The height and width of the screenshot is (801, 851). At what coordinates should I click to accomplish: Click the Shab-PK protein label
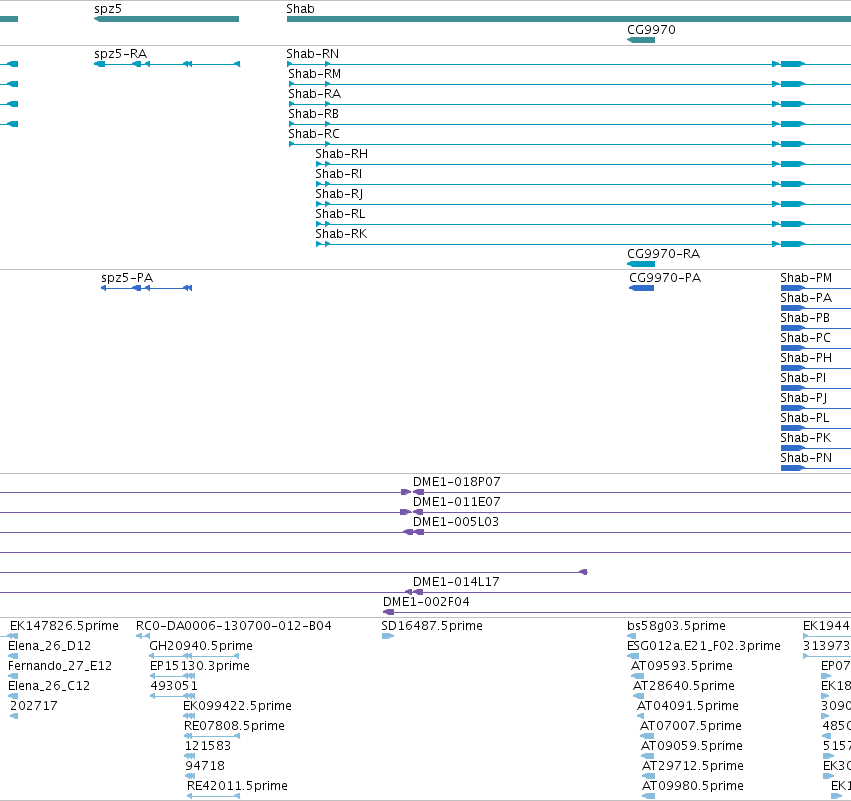[805, 438]
